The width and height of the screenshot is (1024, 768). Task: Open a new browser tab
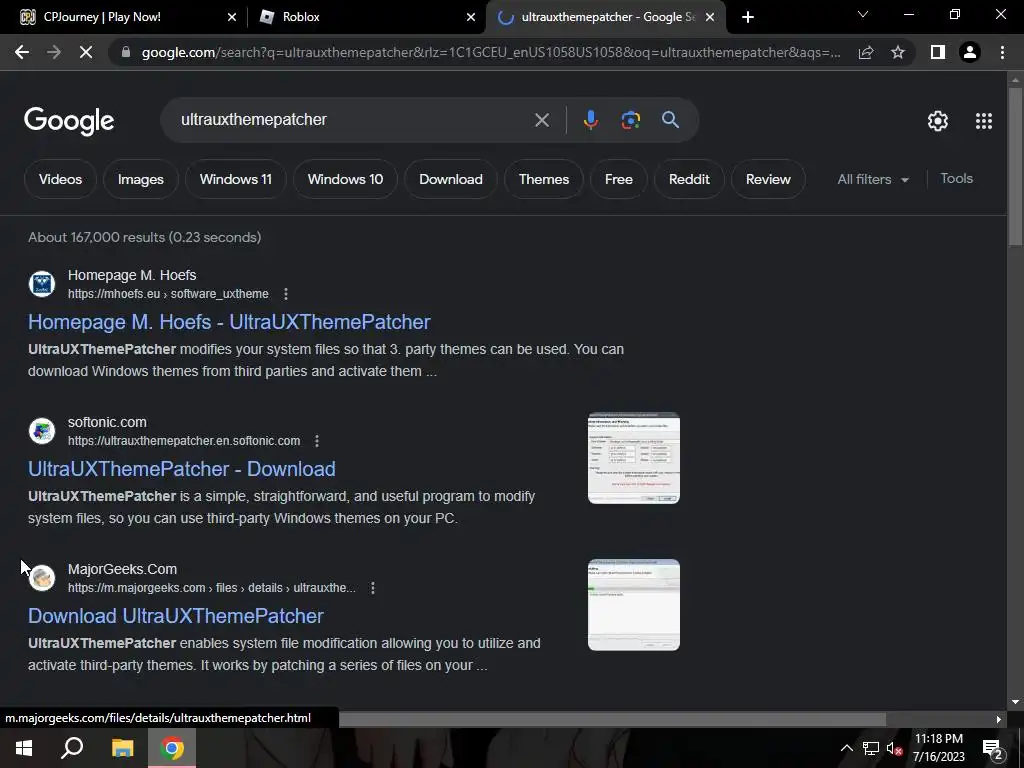coord(748,17)
